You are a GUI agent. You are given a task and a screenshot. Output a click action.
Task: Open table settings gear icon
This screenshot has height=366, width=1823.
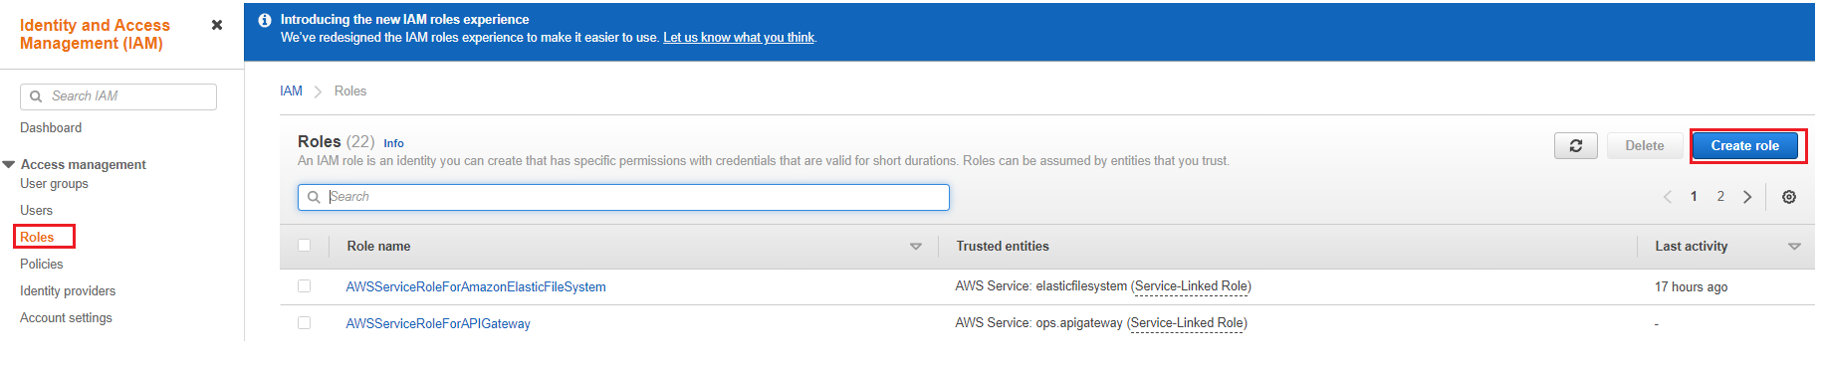pos(1789,197)
